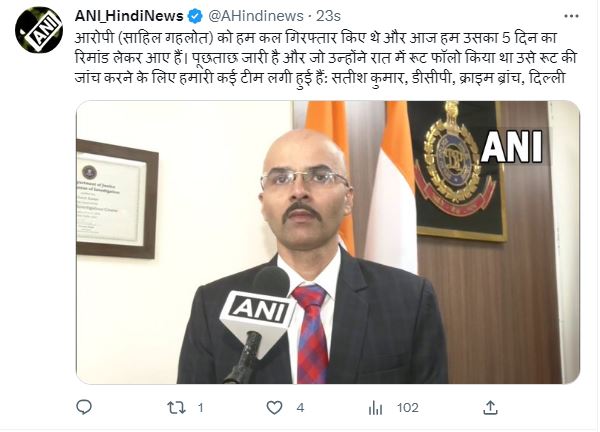Image resolution: width=600 pixels, height=432 pixels.
Task: Open the three-dot more options menu
Action: 571,16
